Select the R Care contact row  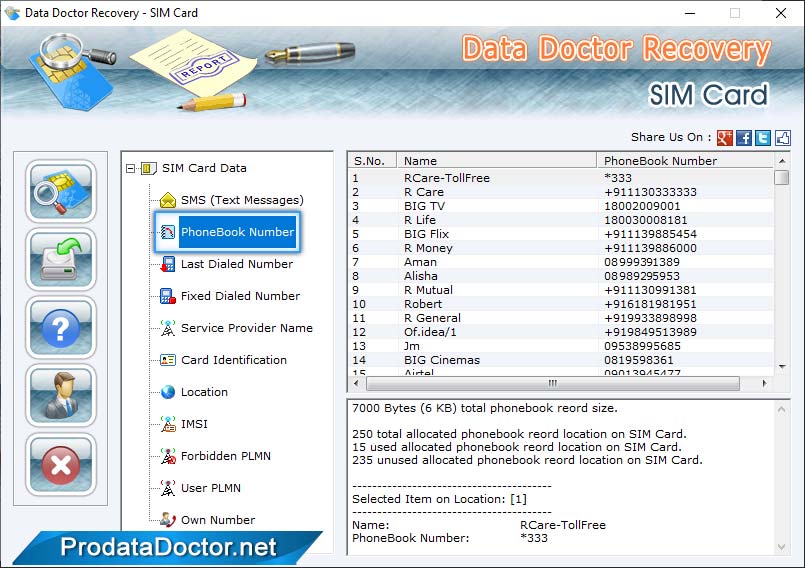tap(561, 192)
